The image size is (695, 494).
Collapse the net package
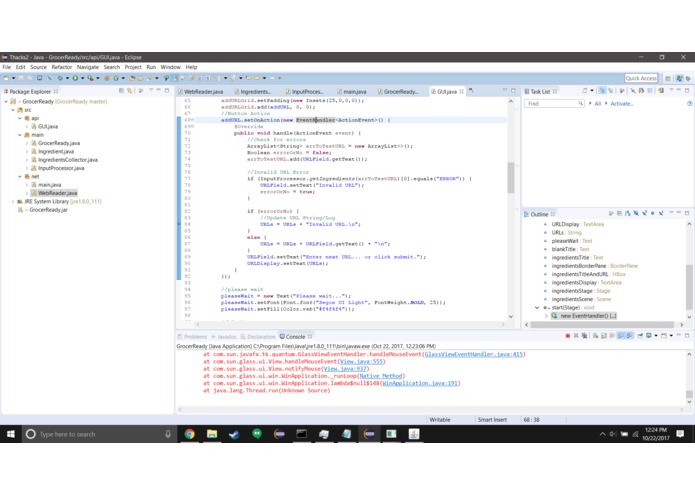click(x=20, y=176)
